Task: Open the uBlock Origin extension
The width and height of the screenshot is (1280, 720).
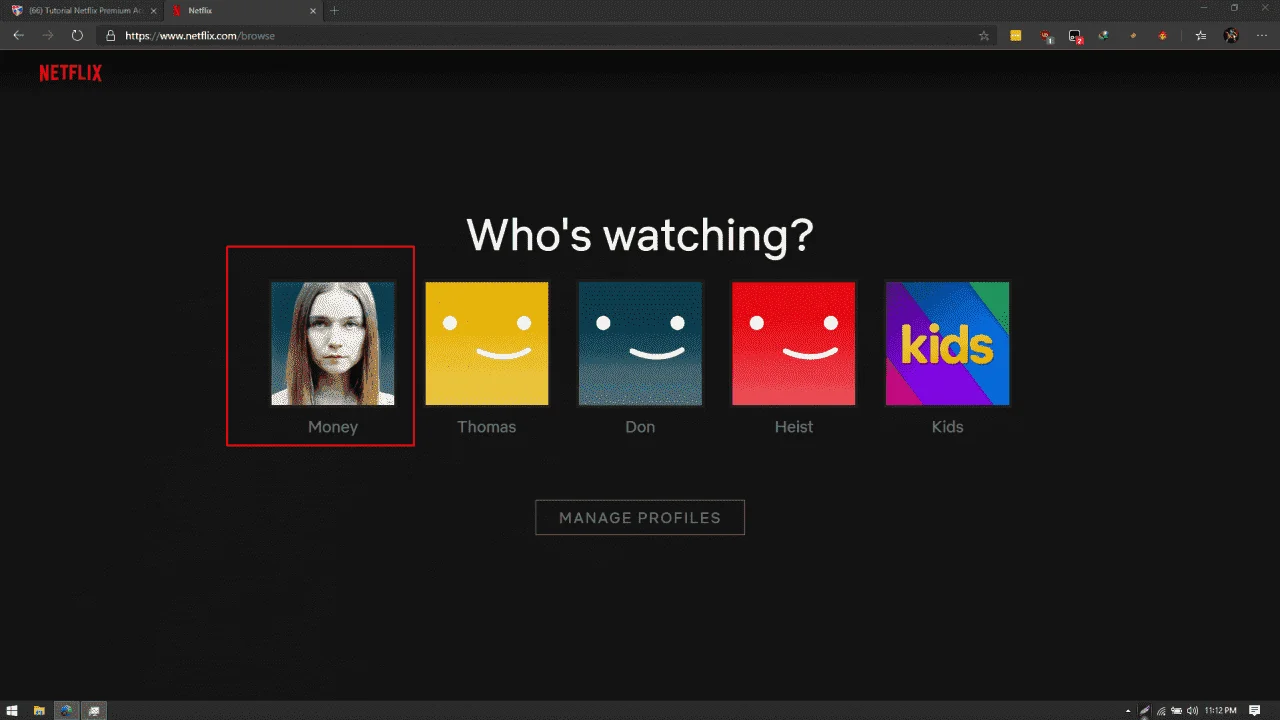Action: coord(1046,36)
